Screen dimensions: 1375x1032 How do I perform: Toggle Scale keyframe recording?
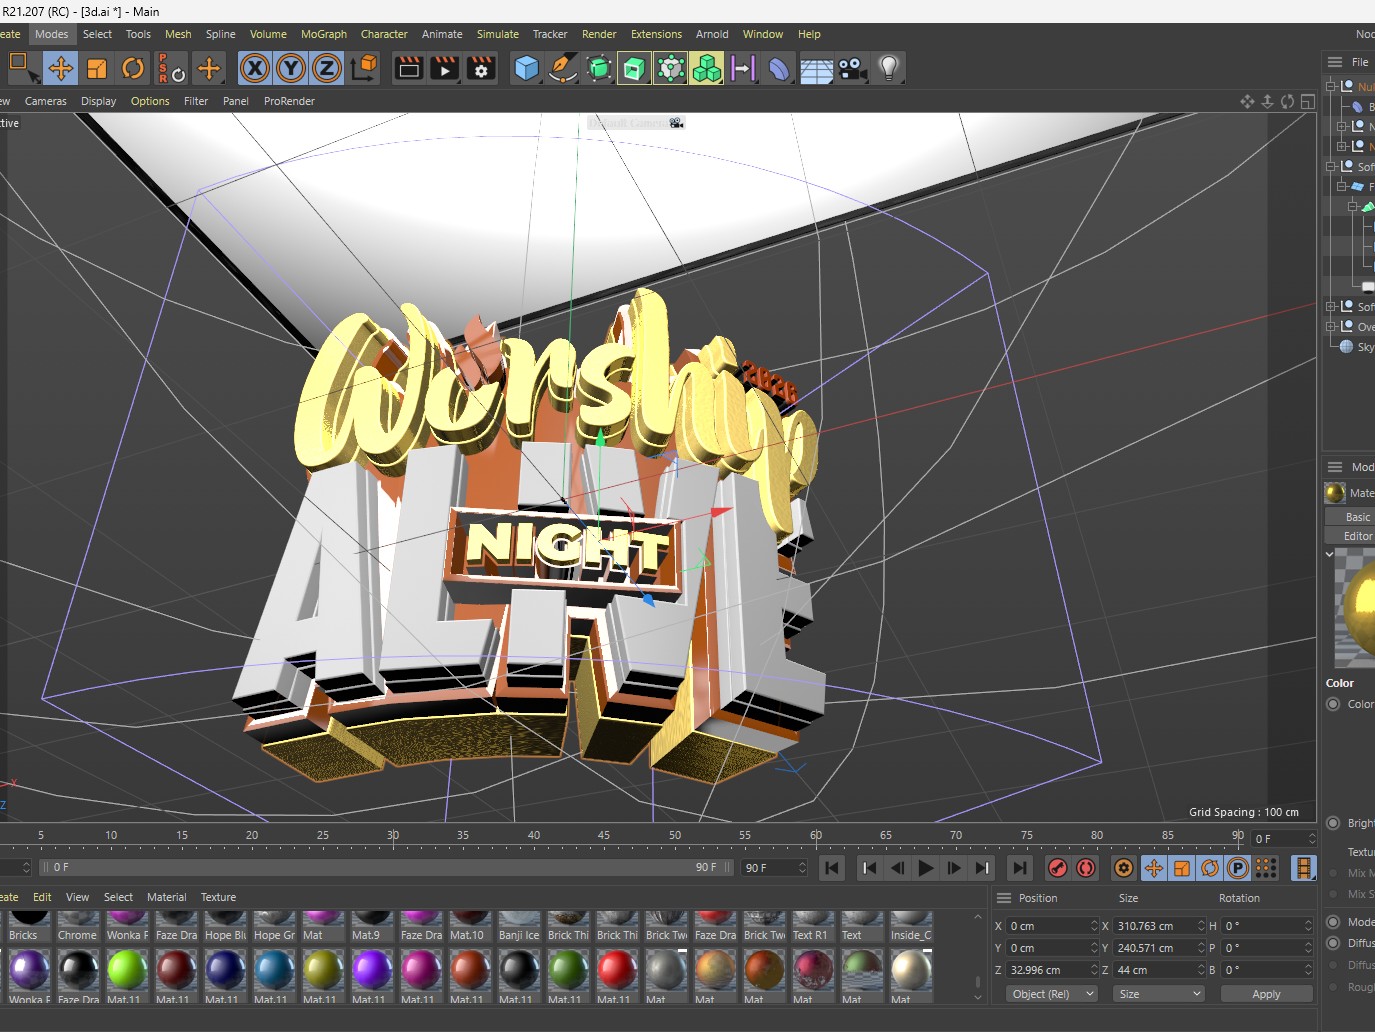click(1182, 868)
